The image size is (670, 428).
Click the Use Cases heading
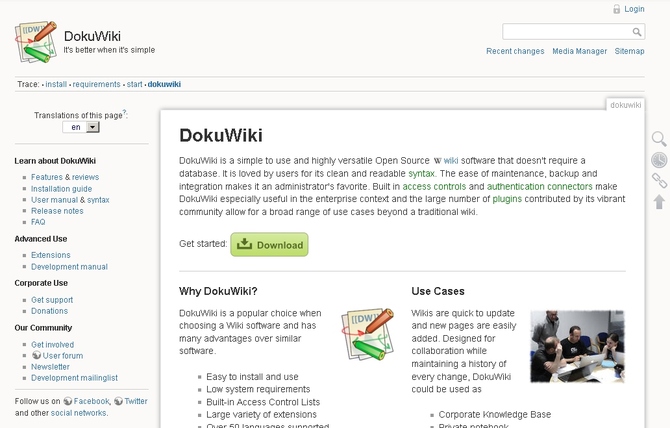point(438,291)
